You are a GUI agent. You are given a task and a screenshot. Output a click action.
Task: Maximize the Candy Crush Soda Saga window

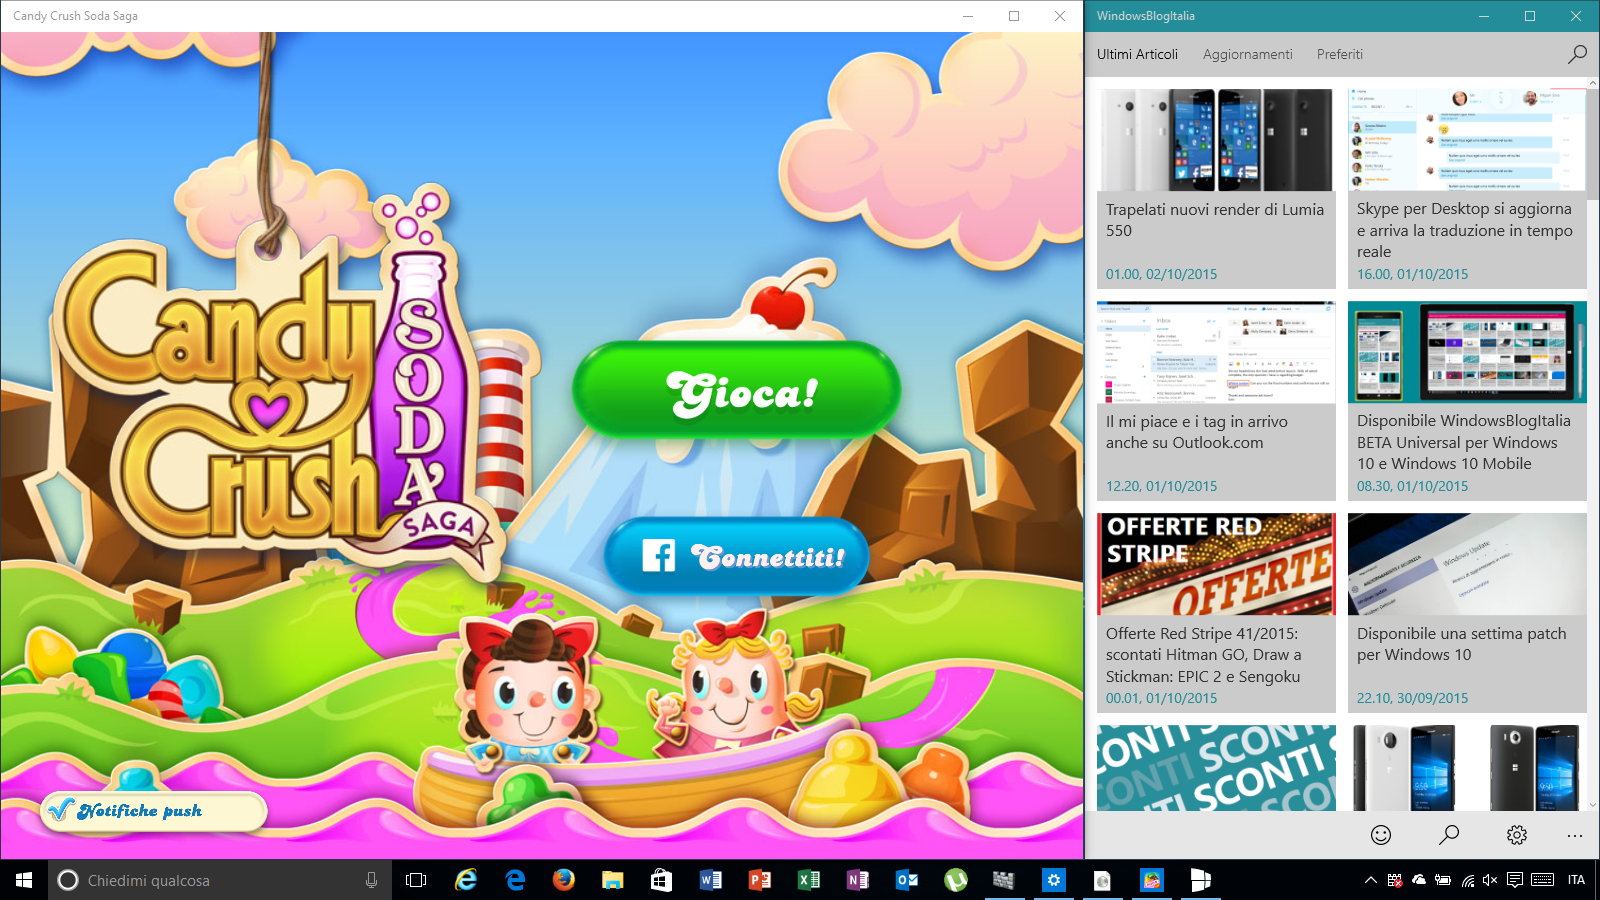point(1014,16)
